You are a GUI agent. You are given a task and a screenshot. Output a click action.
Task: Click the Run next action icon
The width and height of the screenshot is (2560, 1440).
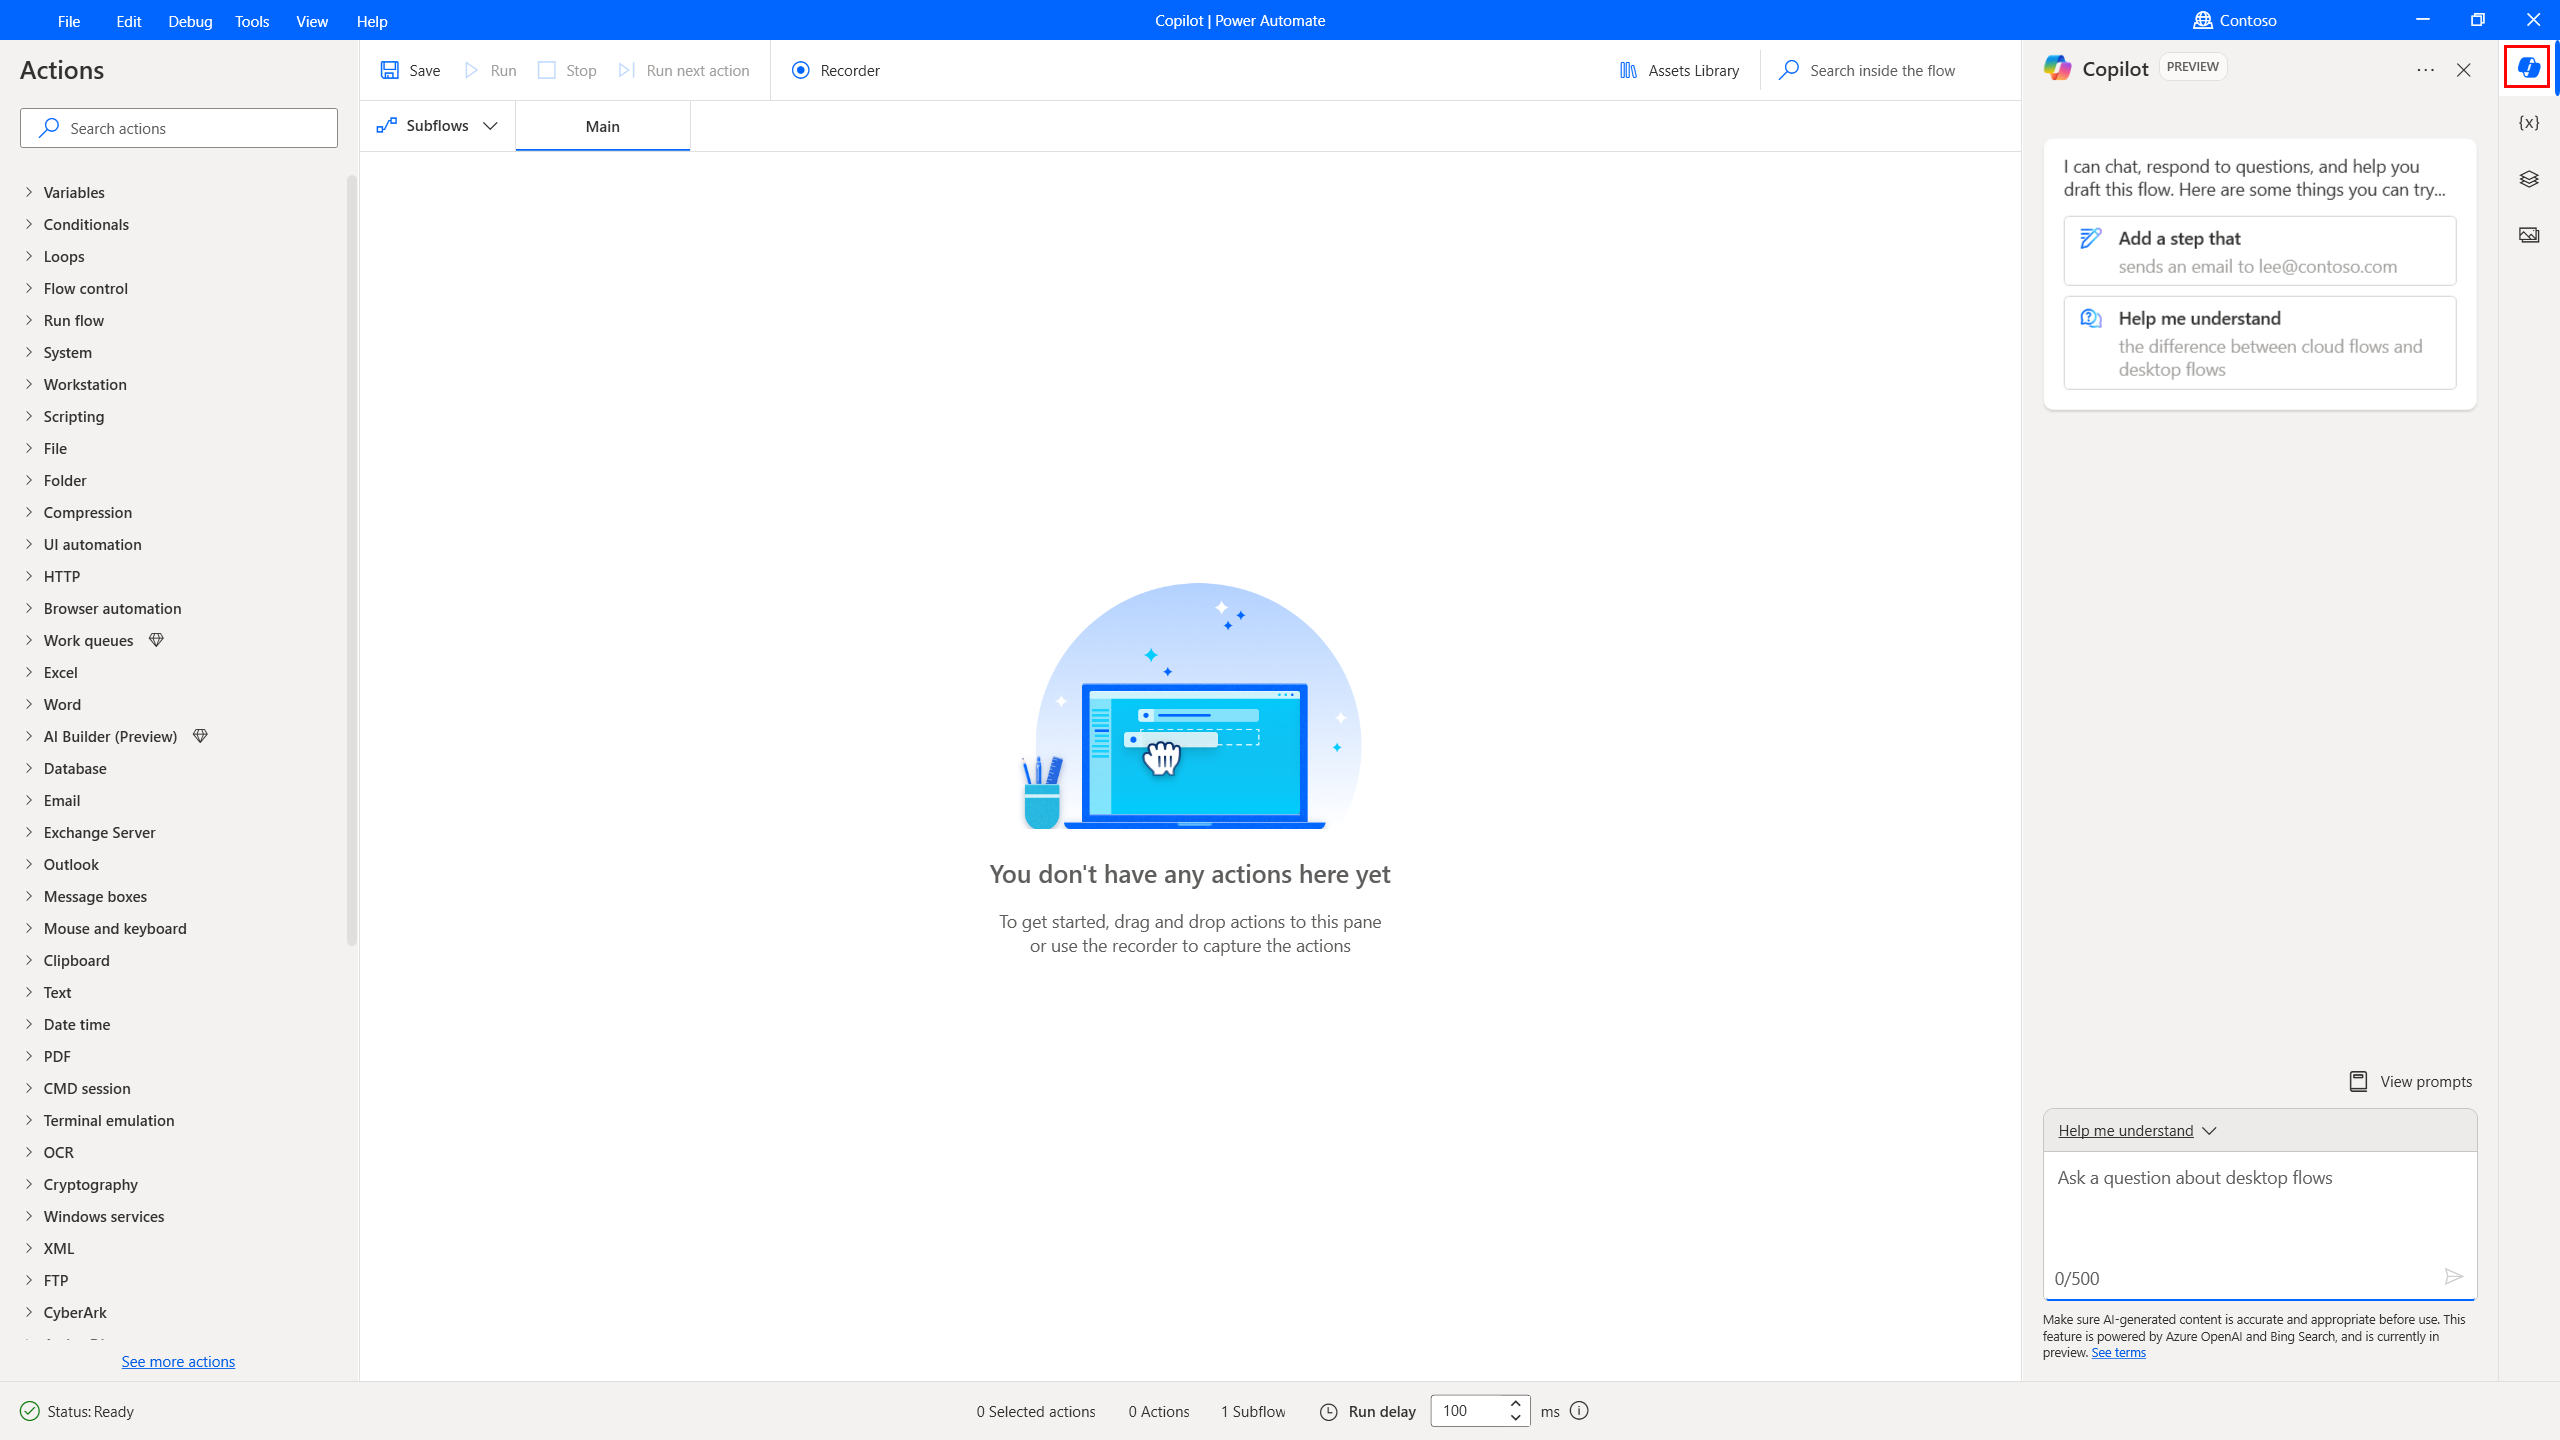pos(626,70)
